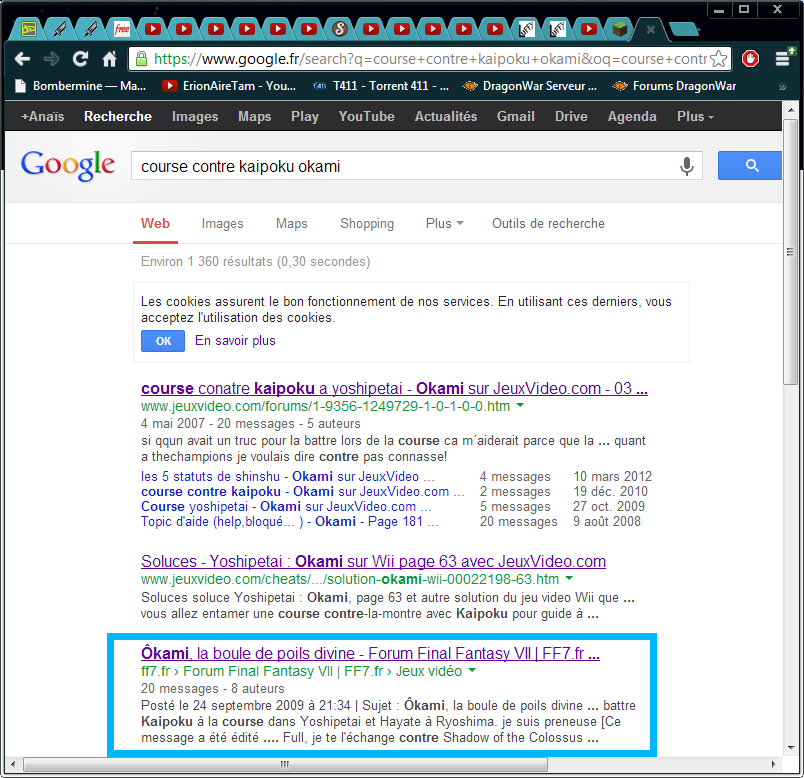Switch to the tab with the 'free' favicon
804x778 pixels.
click(122, 29)
